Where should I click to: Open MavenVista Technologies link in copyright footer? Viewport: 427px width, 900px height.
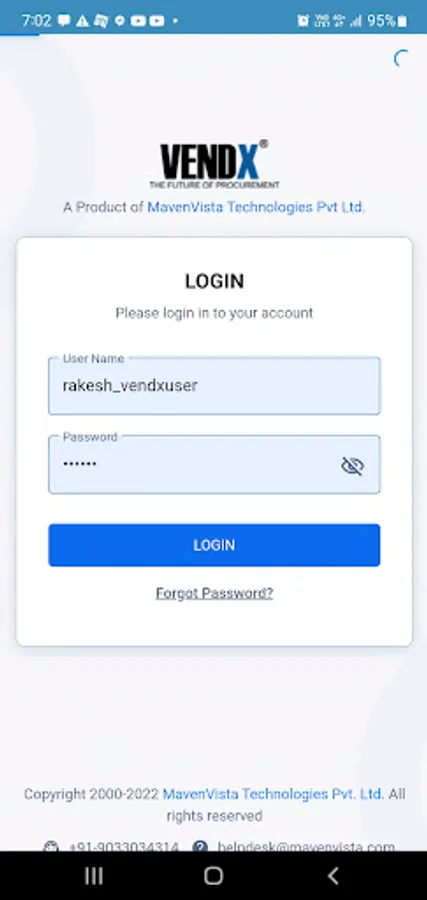(273, 794)
